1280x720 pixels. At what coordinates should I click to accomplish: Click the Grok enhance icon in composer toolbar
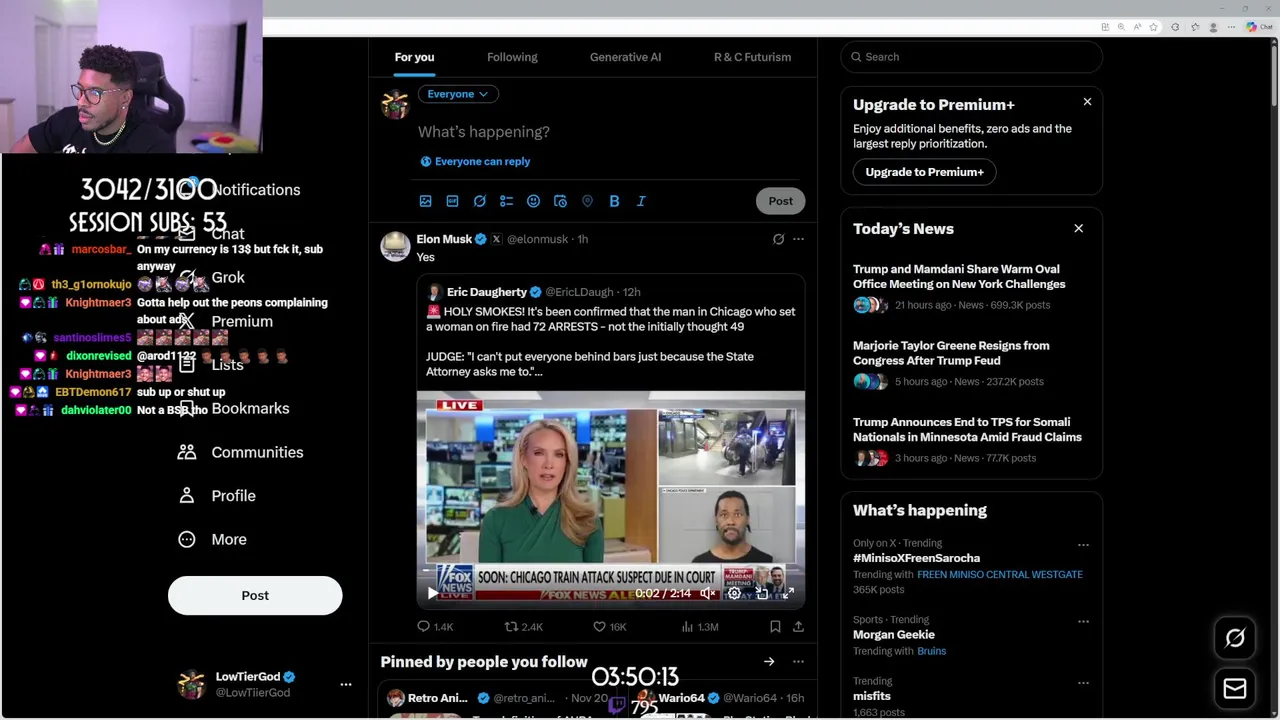[x=479, y=201]
